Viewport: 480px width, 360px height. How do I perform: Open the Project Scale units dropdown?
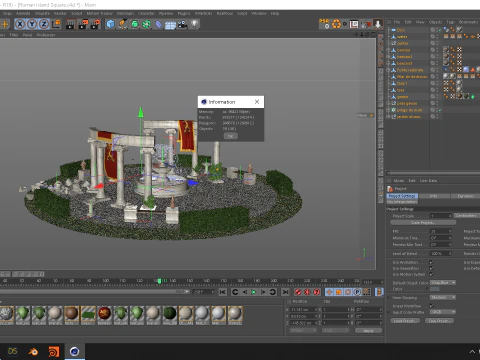click(466, 216)
